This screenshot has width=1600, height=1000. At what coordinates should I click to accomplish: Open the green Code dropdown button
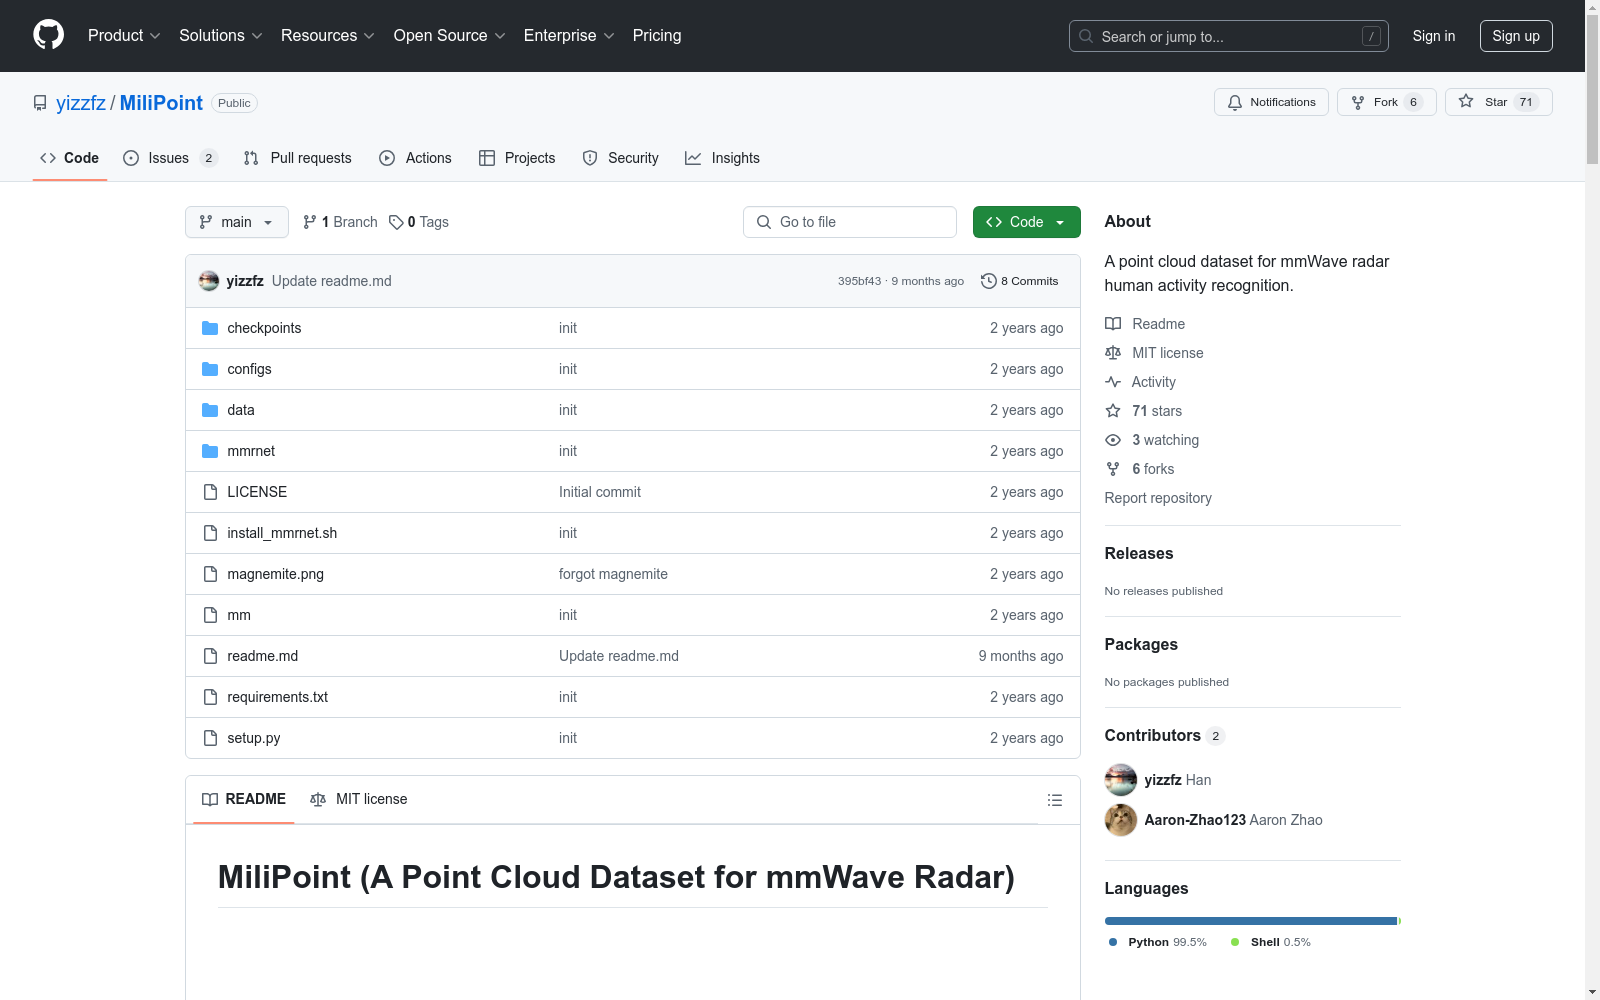(1026, 222)
